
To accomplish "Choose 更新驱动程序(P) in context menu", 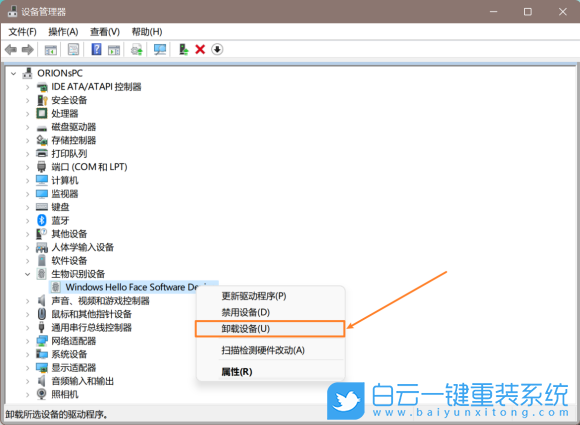I will point(270,296).
